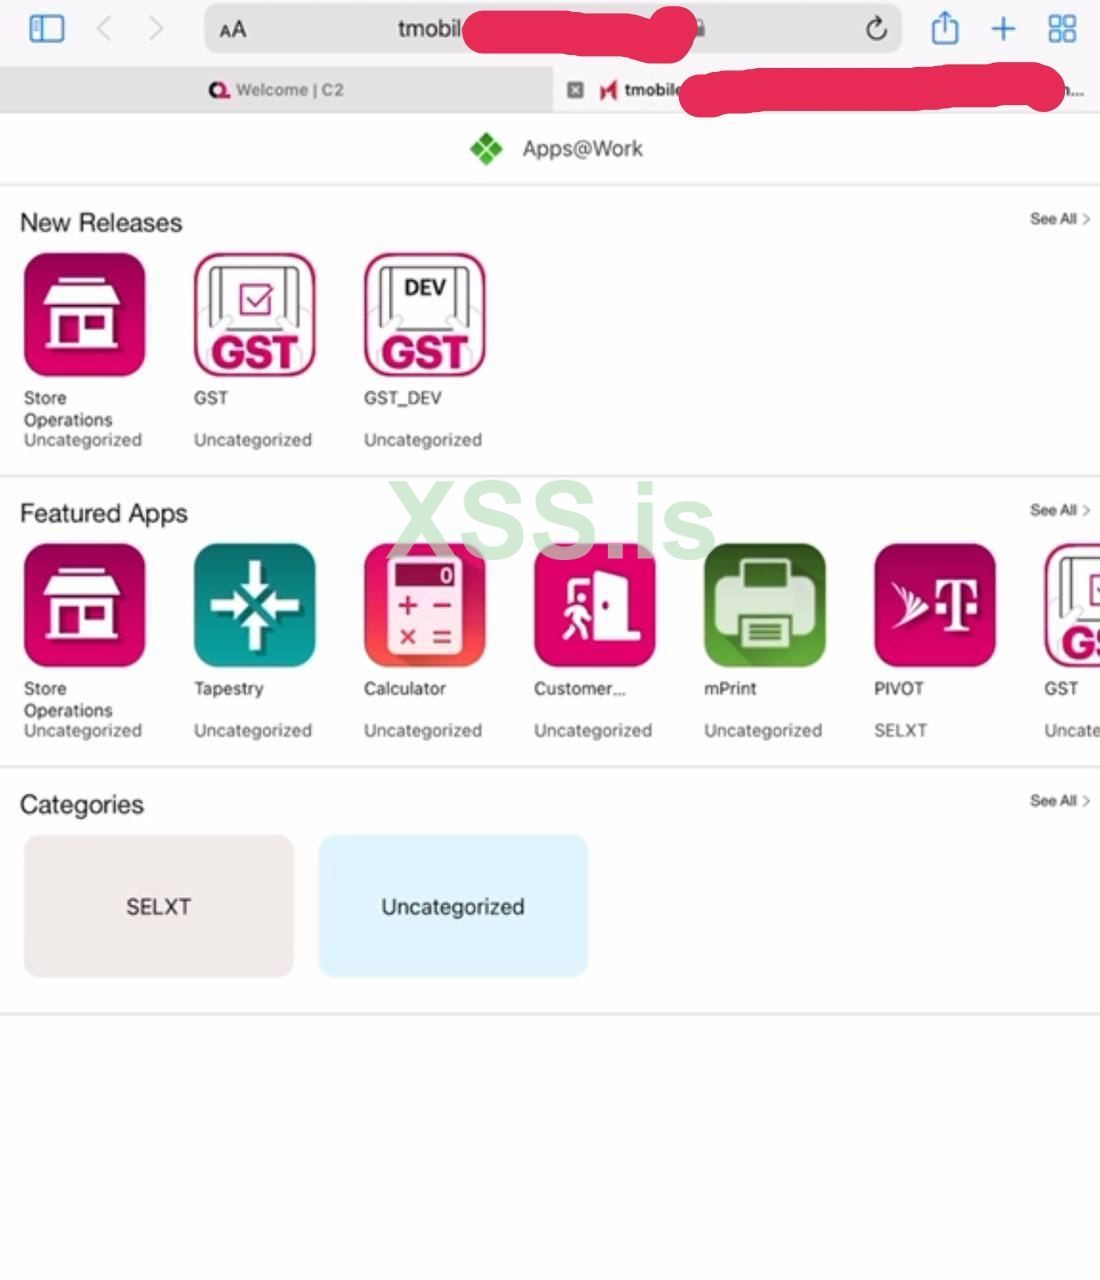Expand See All for Categories
The width and height of the screenshot is (1100, 1280).
coord(1059,800)
